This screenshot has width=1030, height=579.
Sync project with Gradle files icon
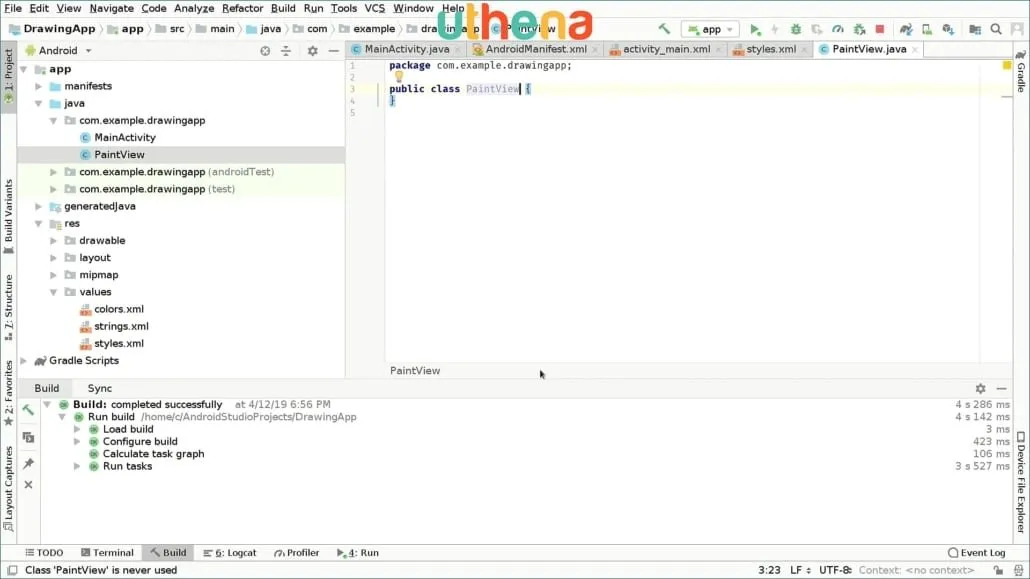[x=906, y=29]
